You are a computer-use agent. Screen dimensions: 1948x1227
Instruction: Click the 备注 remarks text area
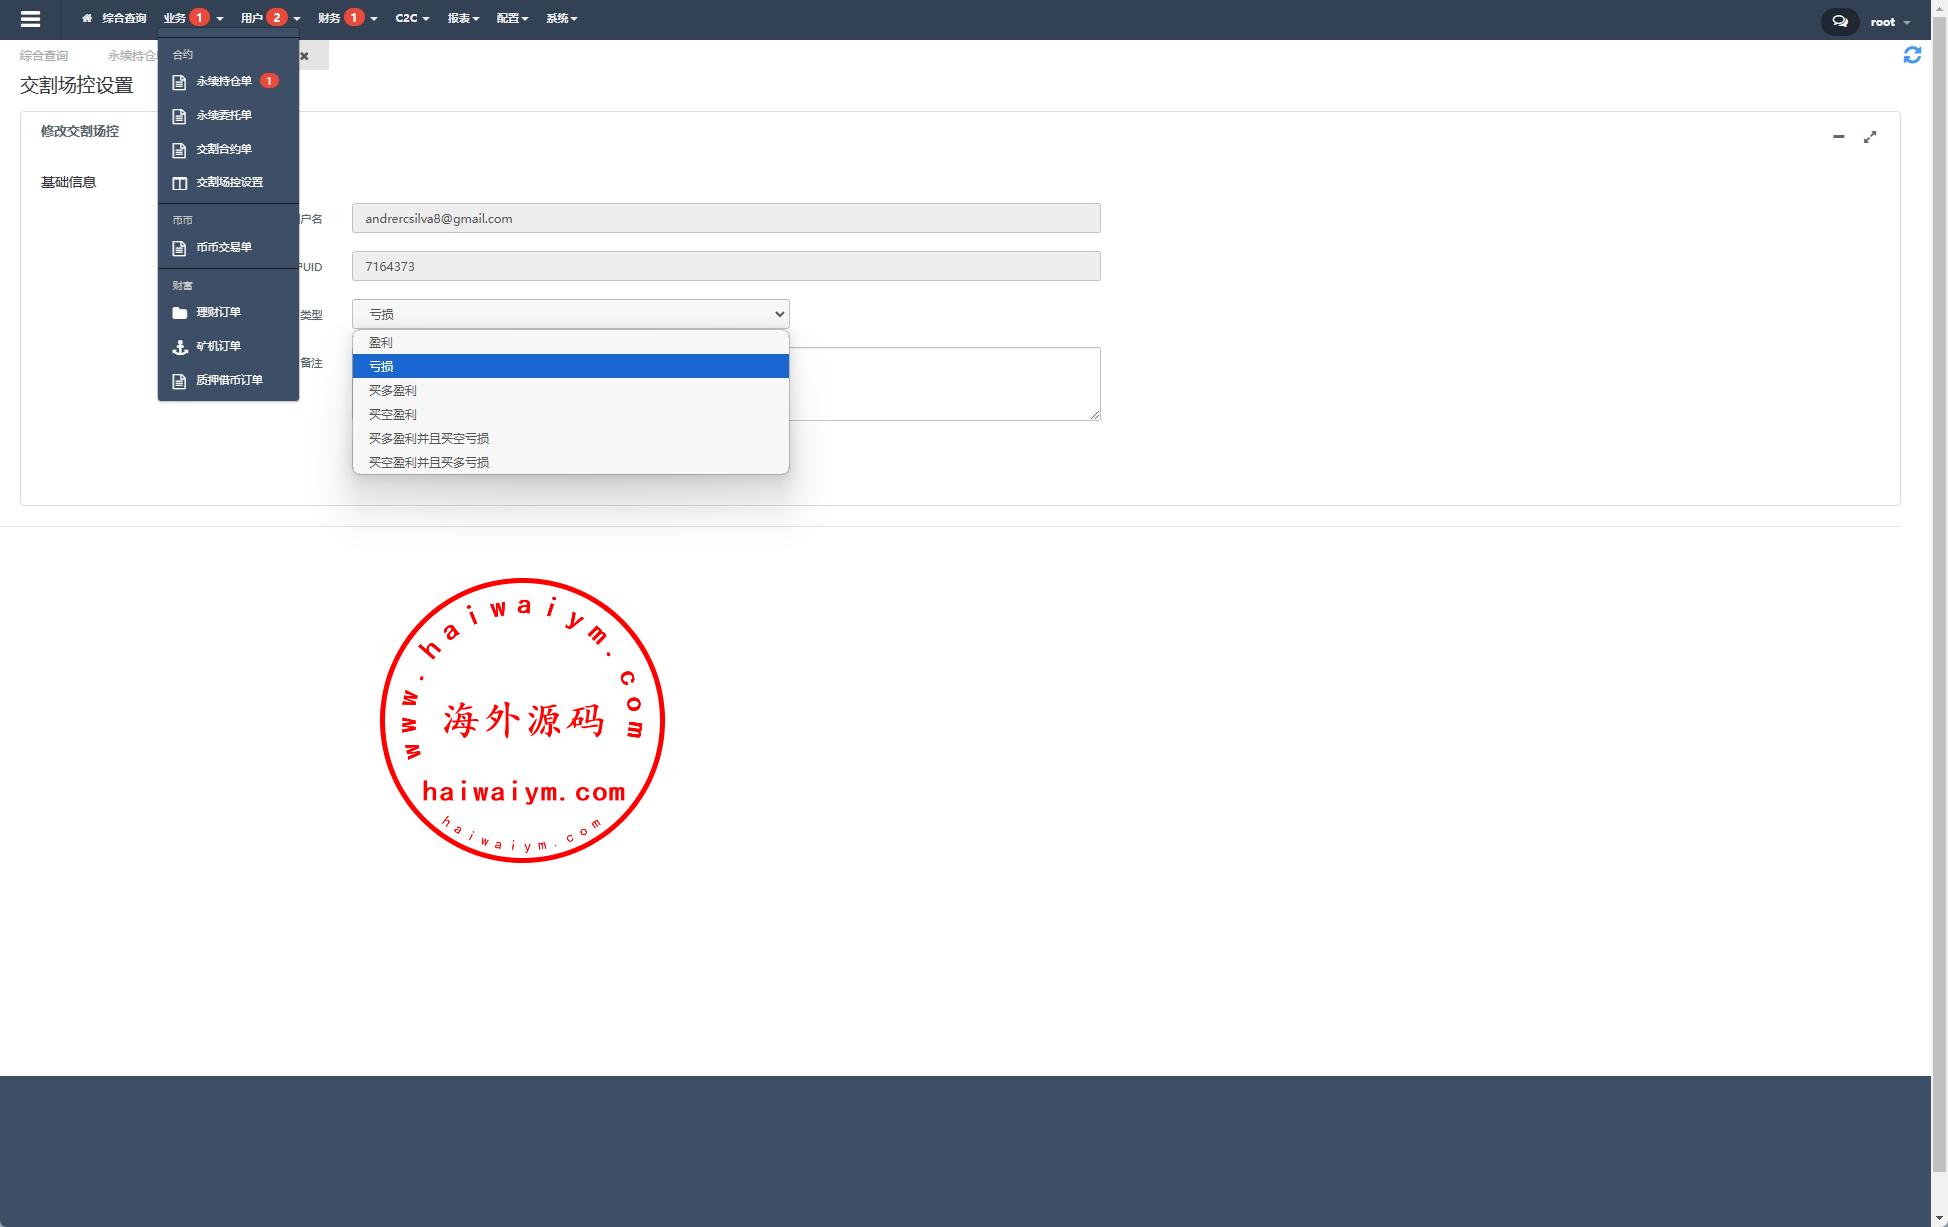coord(944,384)
